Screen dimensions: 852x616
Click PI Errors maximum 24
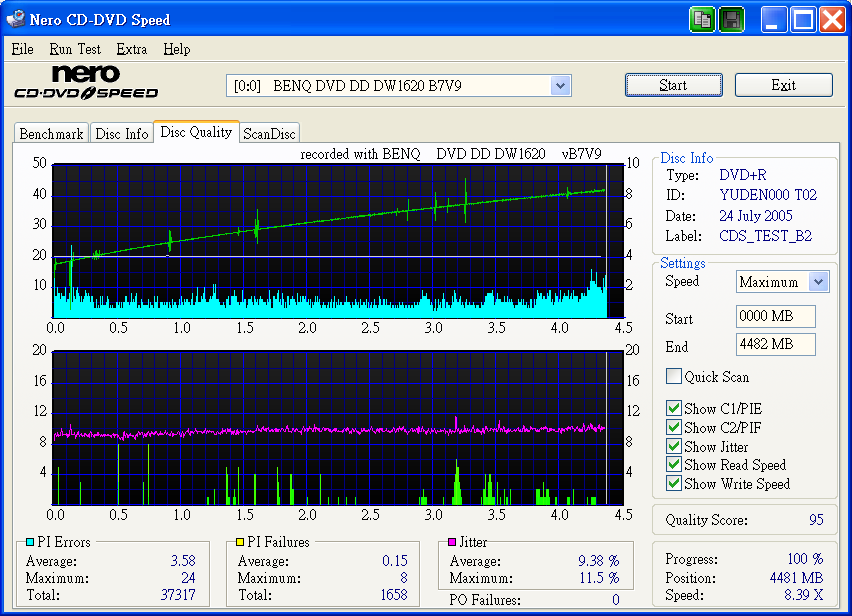[188, 577]
